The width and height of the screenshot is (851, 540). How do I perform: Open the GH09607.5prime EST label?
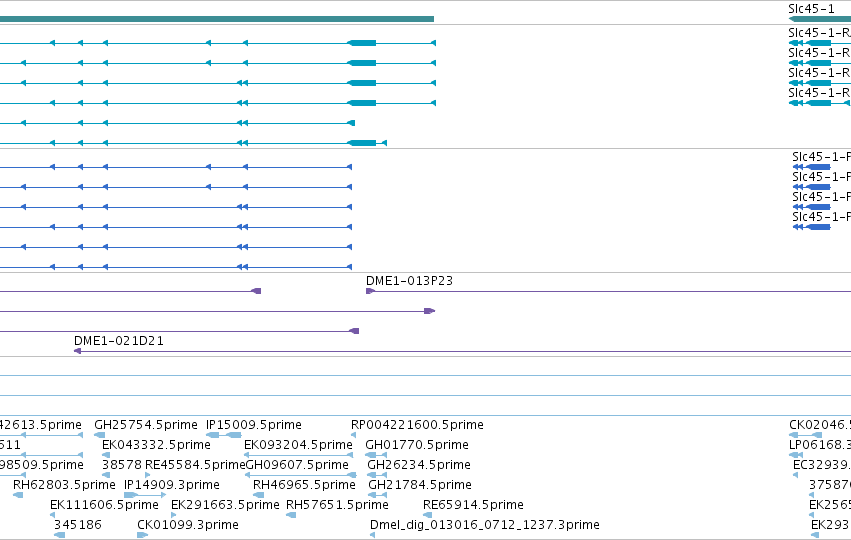click(x=297, y=465)
